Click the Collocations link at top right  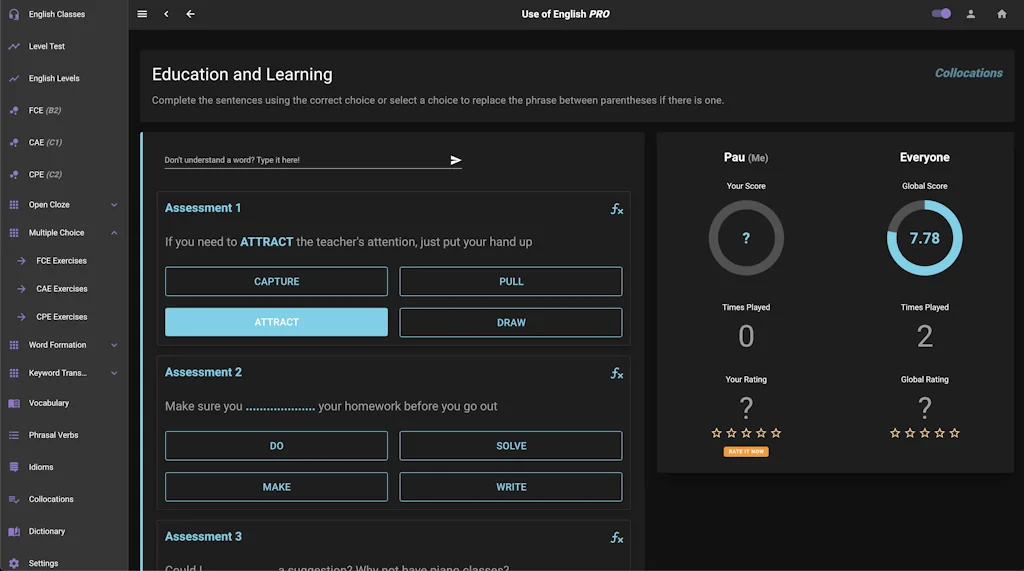(968, 73)
